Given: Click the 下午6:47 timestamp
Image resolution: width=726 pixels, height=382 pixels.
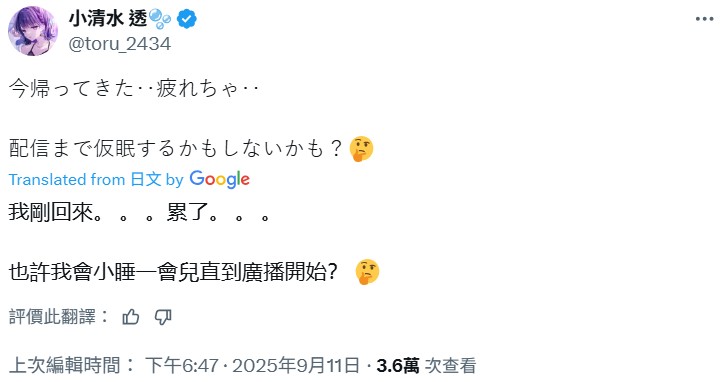Looking at the screenshot, I should pos(182,365).
